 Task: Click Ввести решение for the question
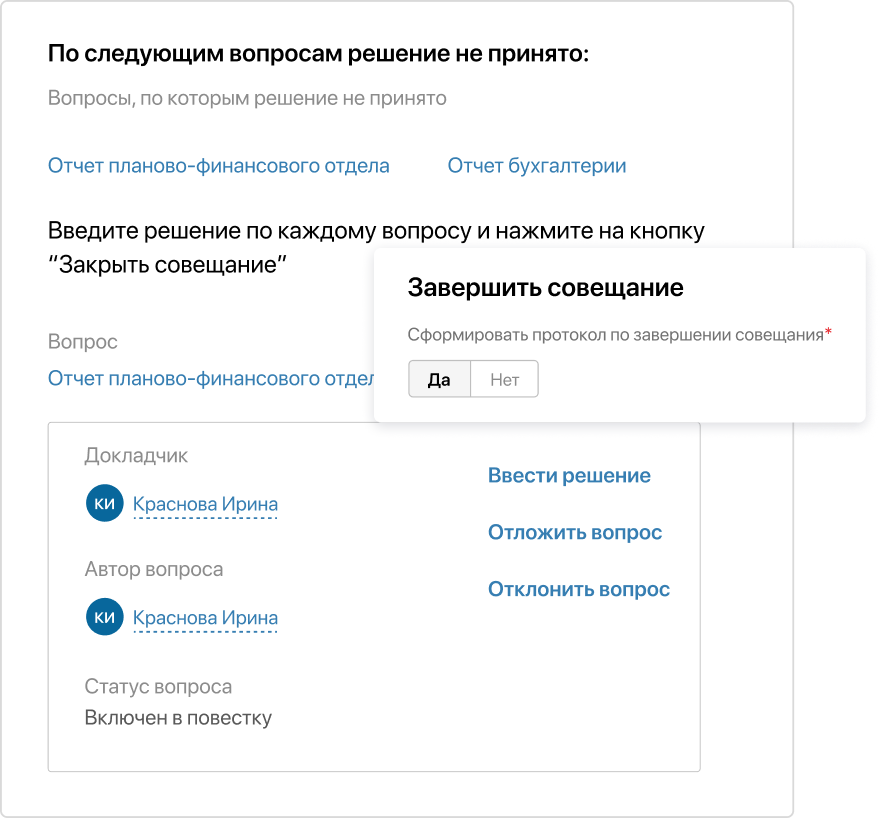point(567,475)
